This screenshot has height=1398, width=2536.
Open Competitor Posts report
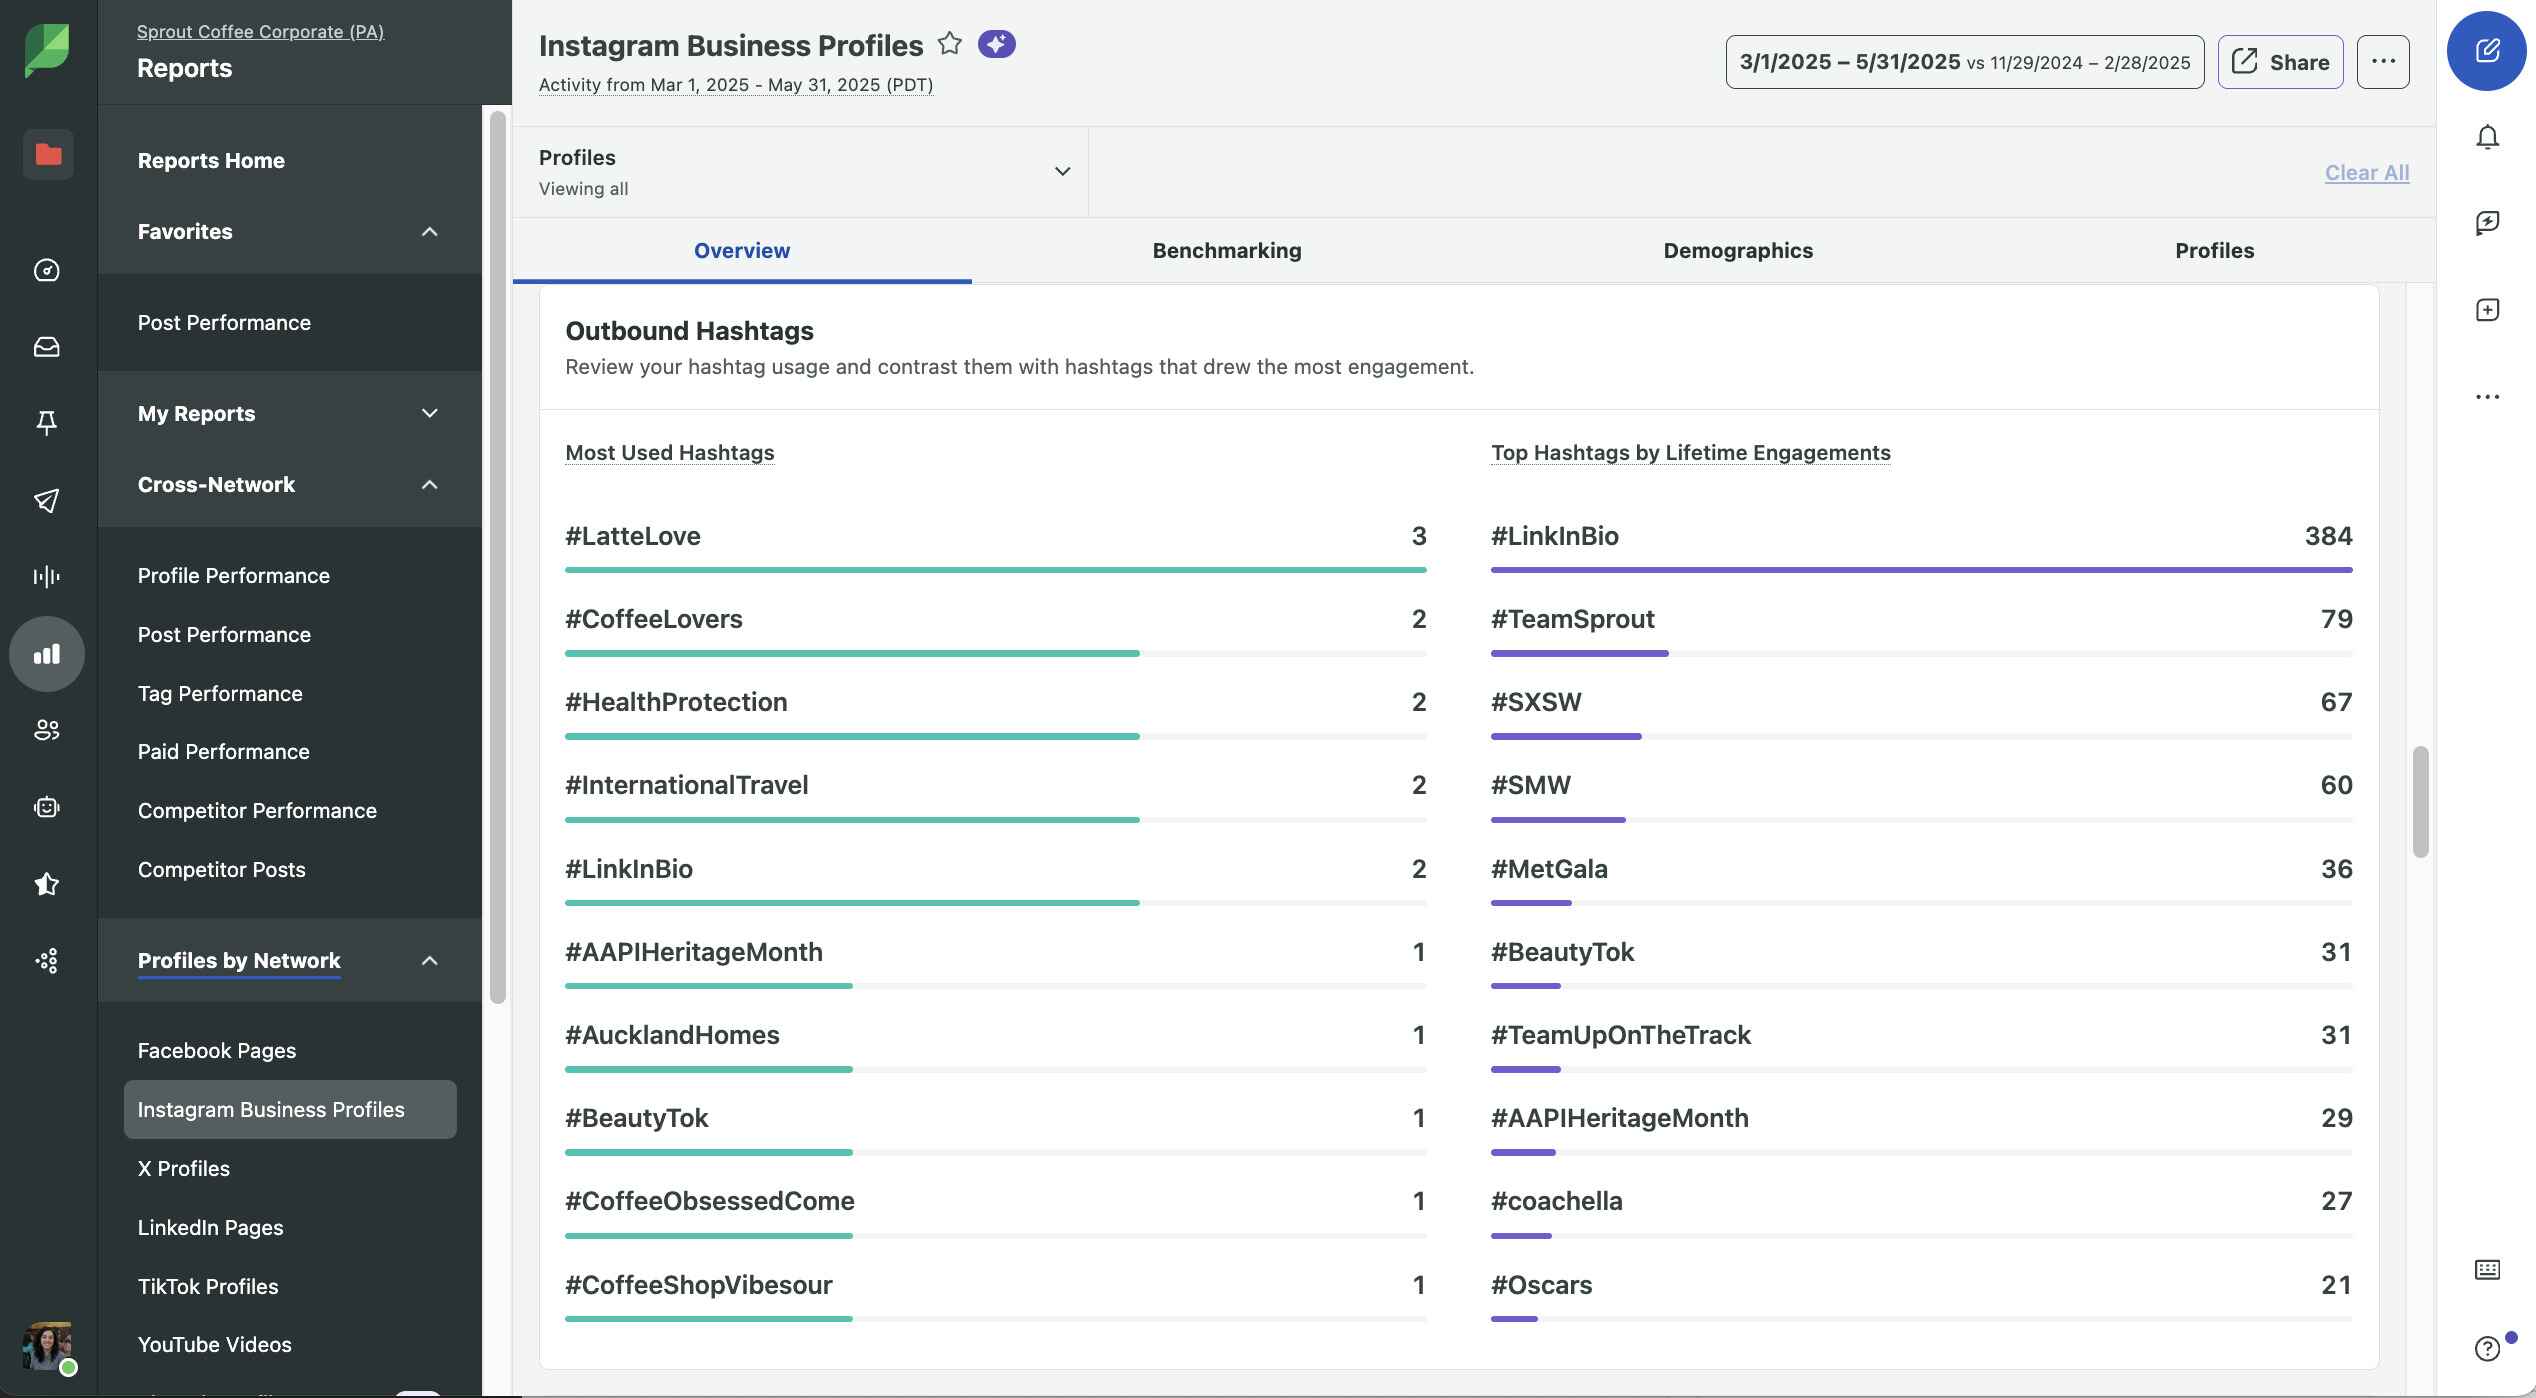(x=221, y=870)
